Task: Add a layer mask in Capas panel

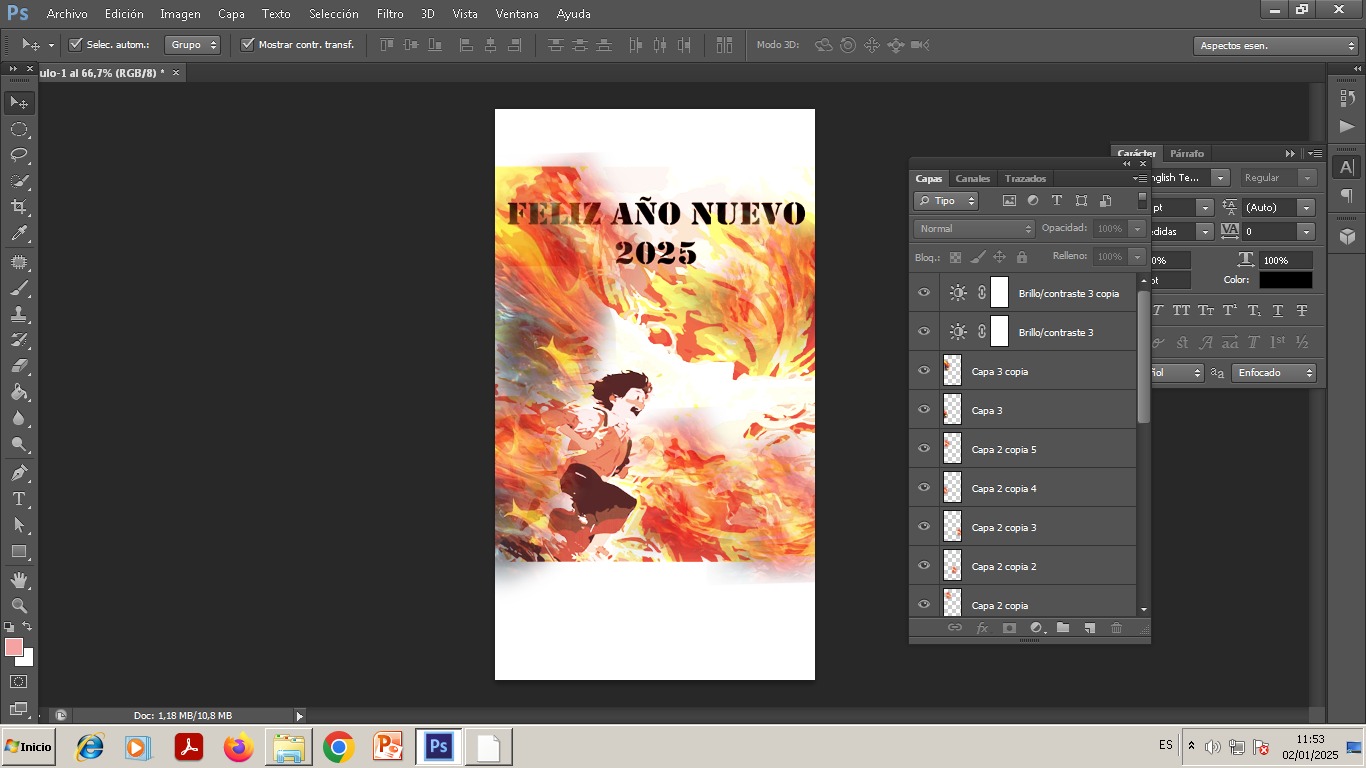Action: pyautogui.click(x=1009, y=628)
